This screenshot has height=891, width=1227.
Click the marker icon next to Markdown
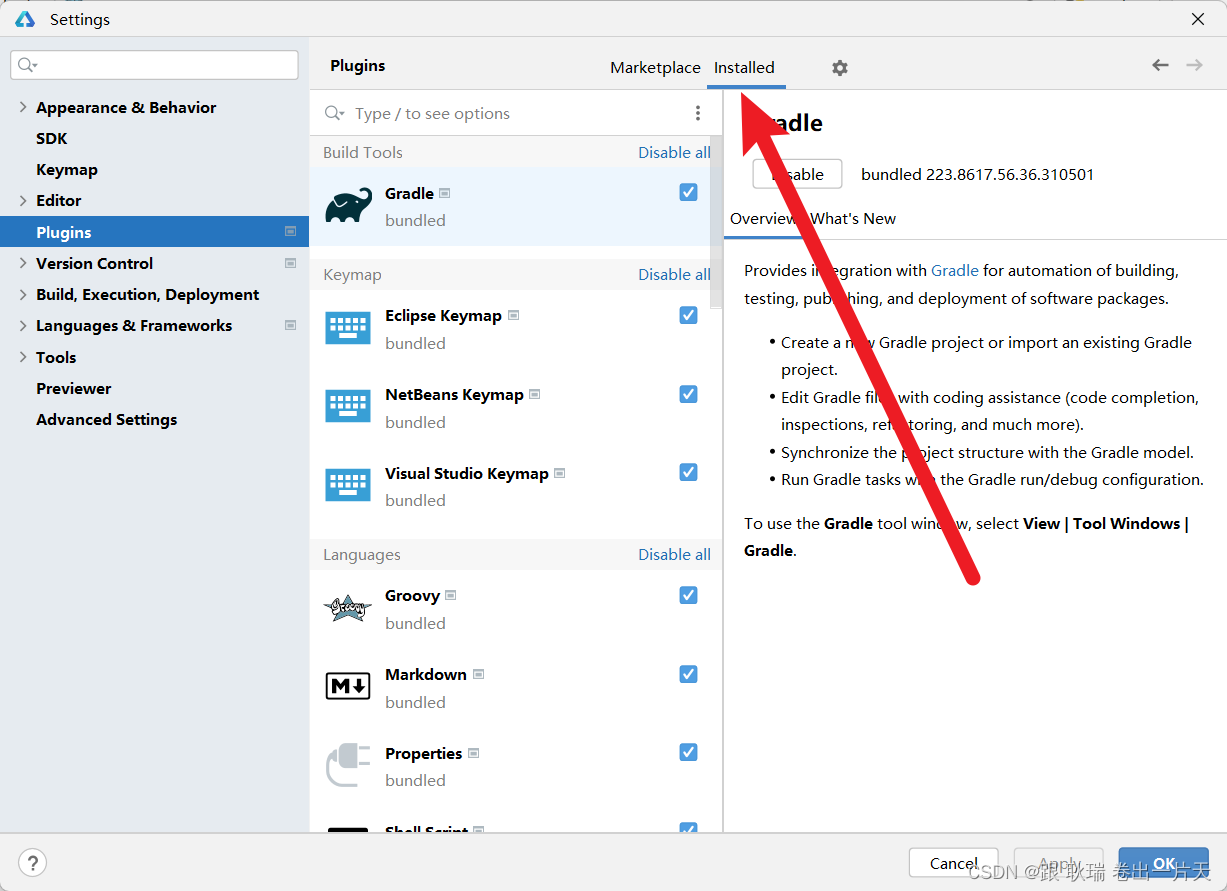(x=479, y=674)
